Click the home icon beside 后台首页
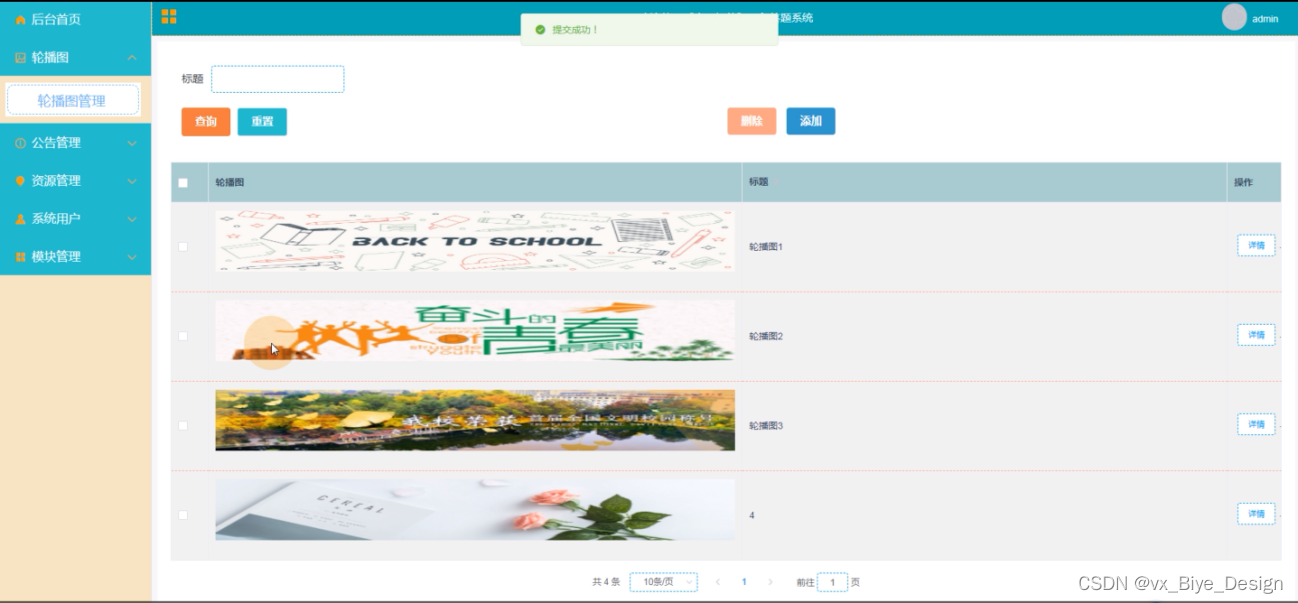Image resolution: width=1298 pixels, height=603 pixels. coord(20,19)
